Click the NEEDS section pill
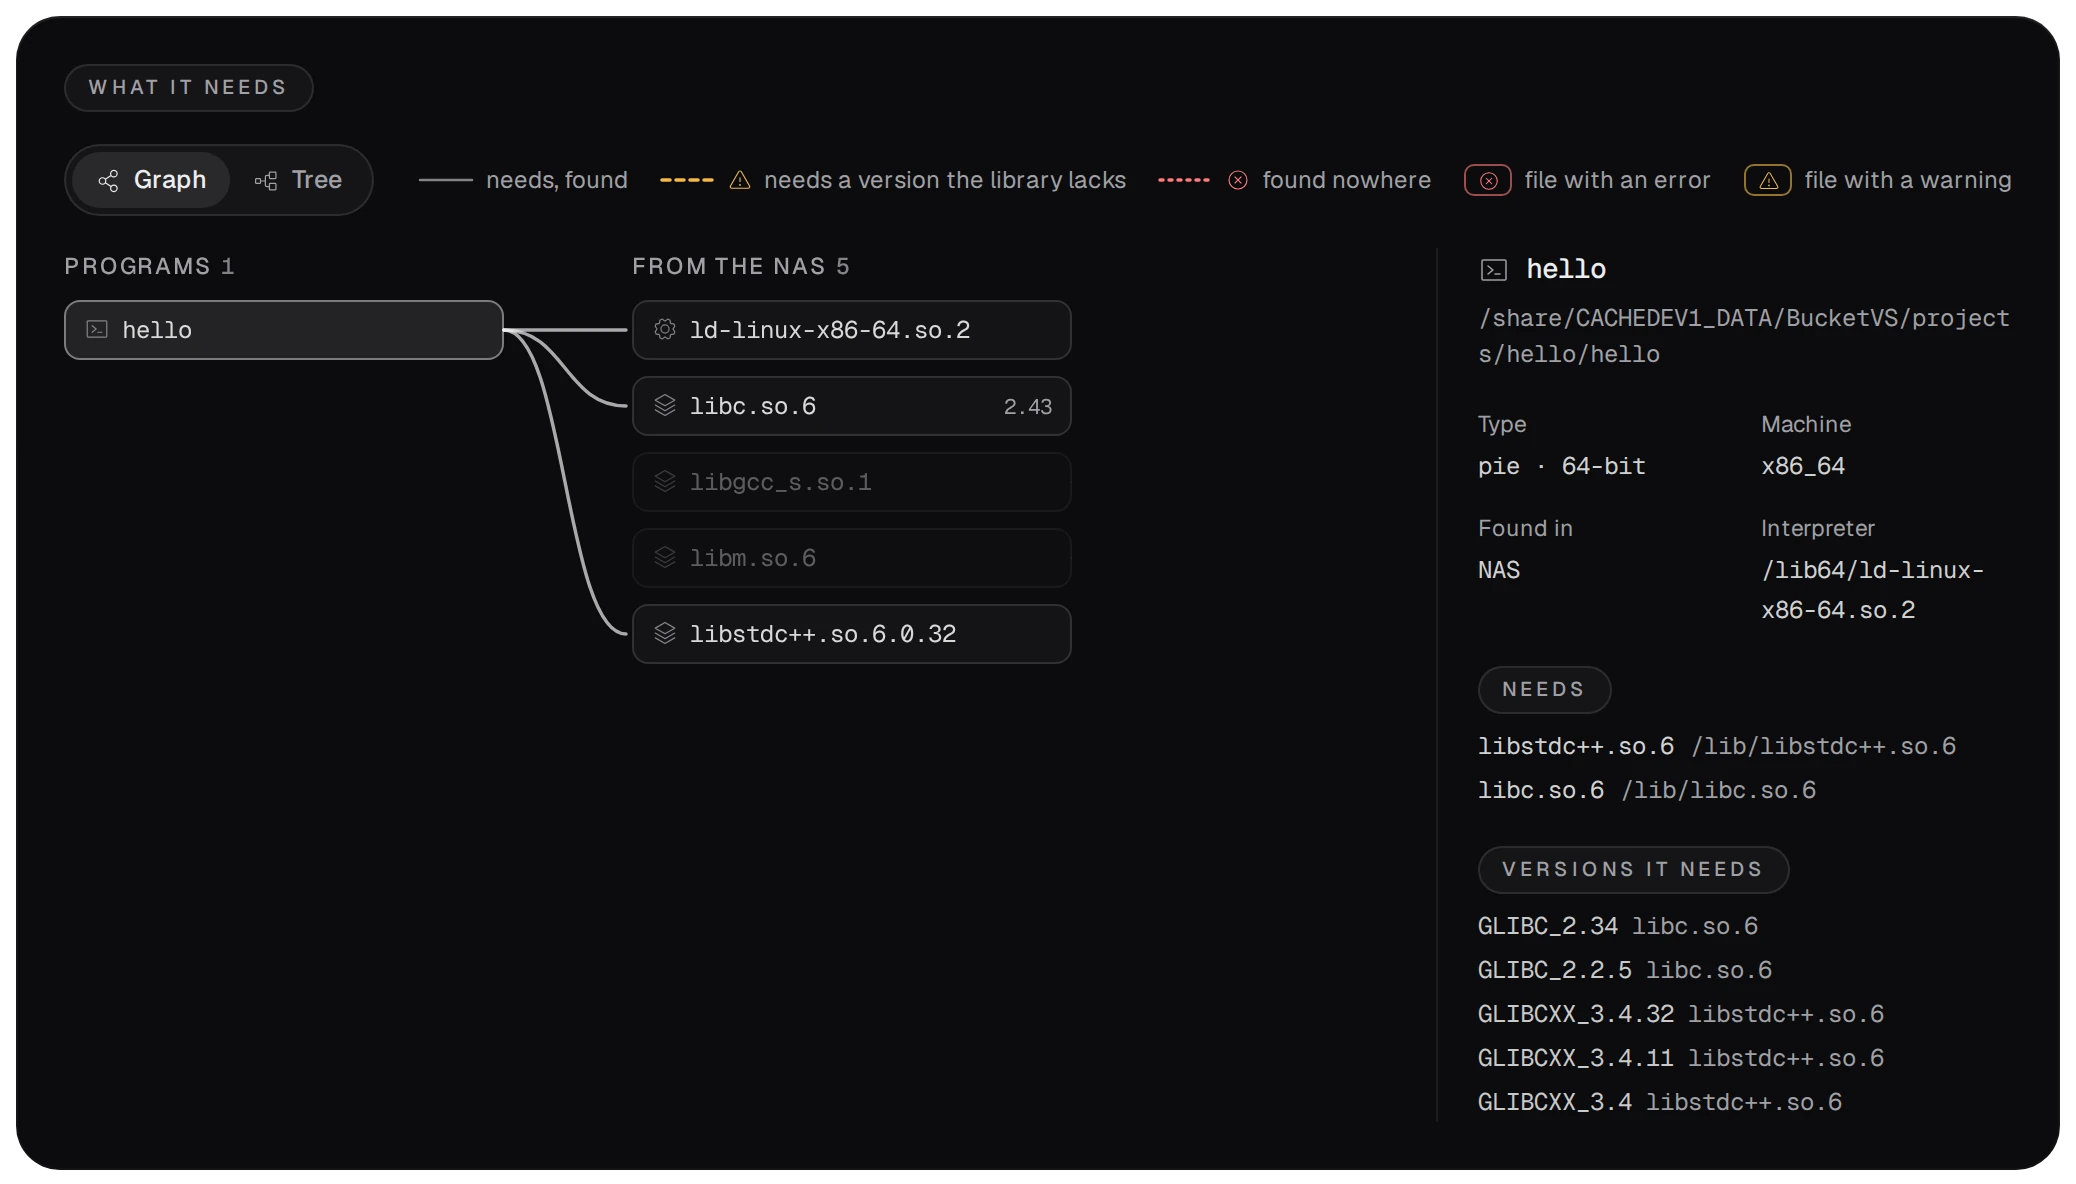The image size is (2076, 1184). (x=1544, y=690)
